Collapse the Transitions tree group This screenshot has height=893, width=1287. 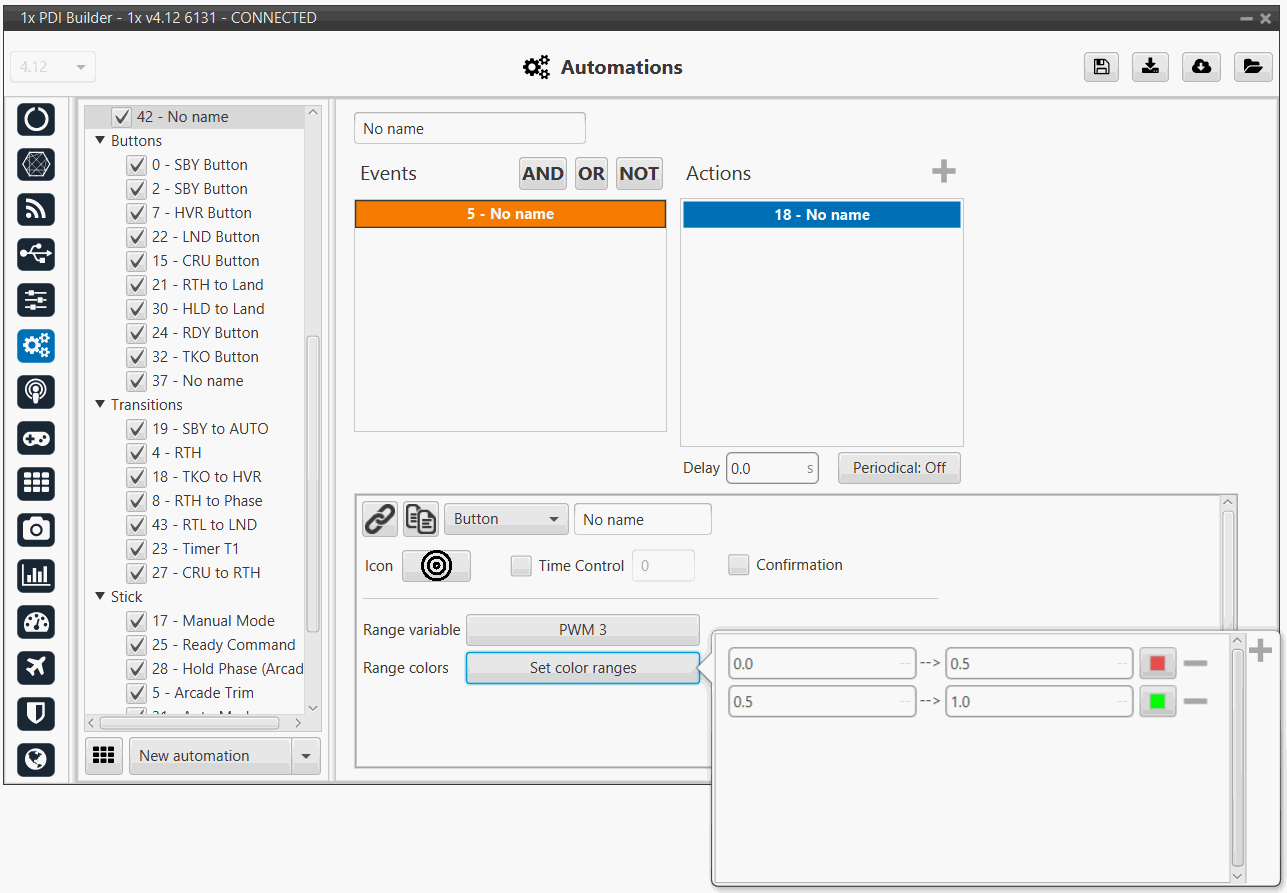point(100,405)
